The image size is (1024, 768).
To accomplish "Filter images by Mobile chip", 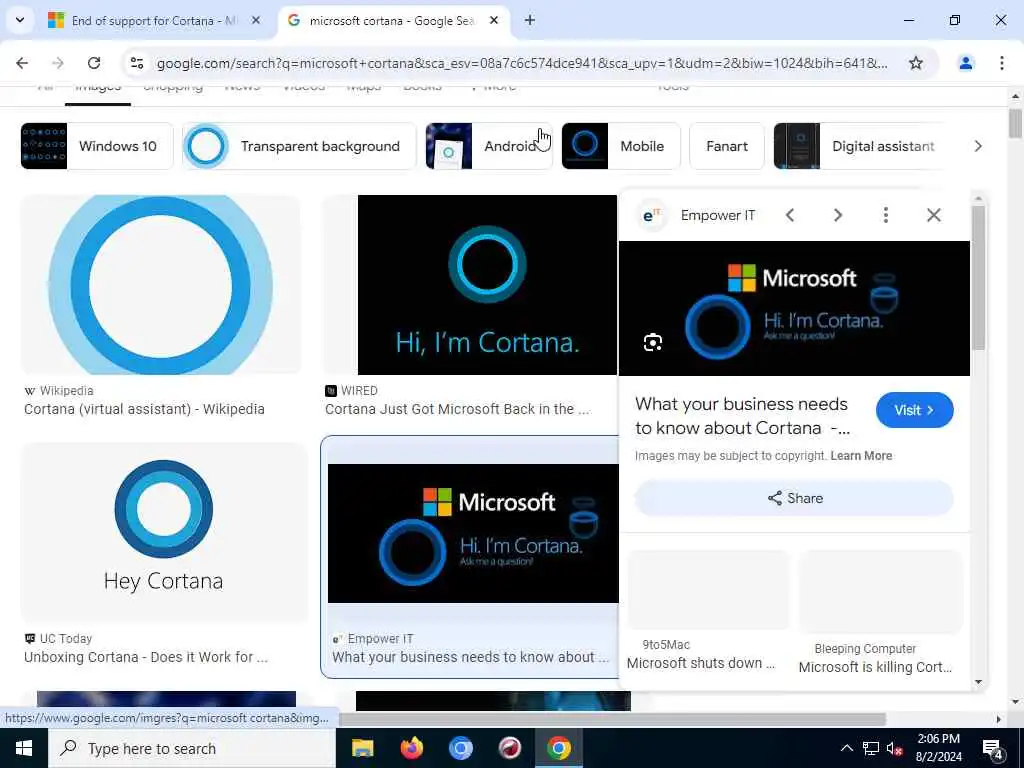I will tap(620, 146).
